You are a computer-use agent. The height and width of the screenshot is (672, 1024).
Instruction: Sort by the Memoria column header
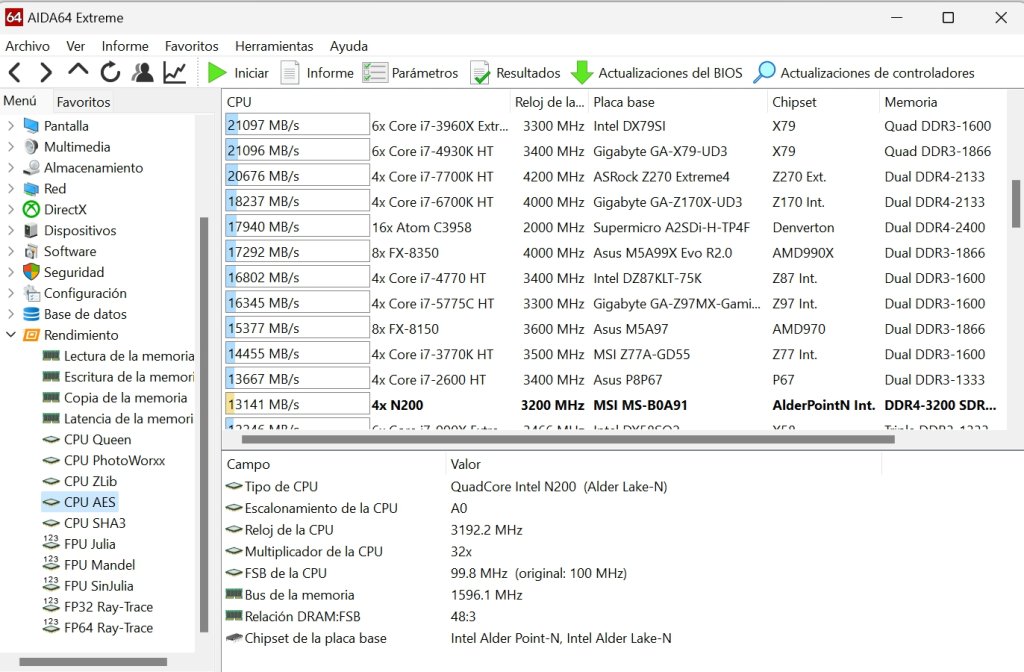point(944,102)
